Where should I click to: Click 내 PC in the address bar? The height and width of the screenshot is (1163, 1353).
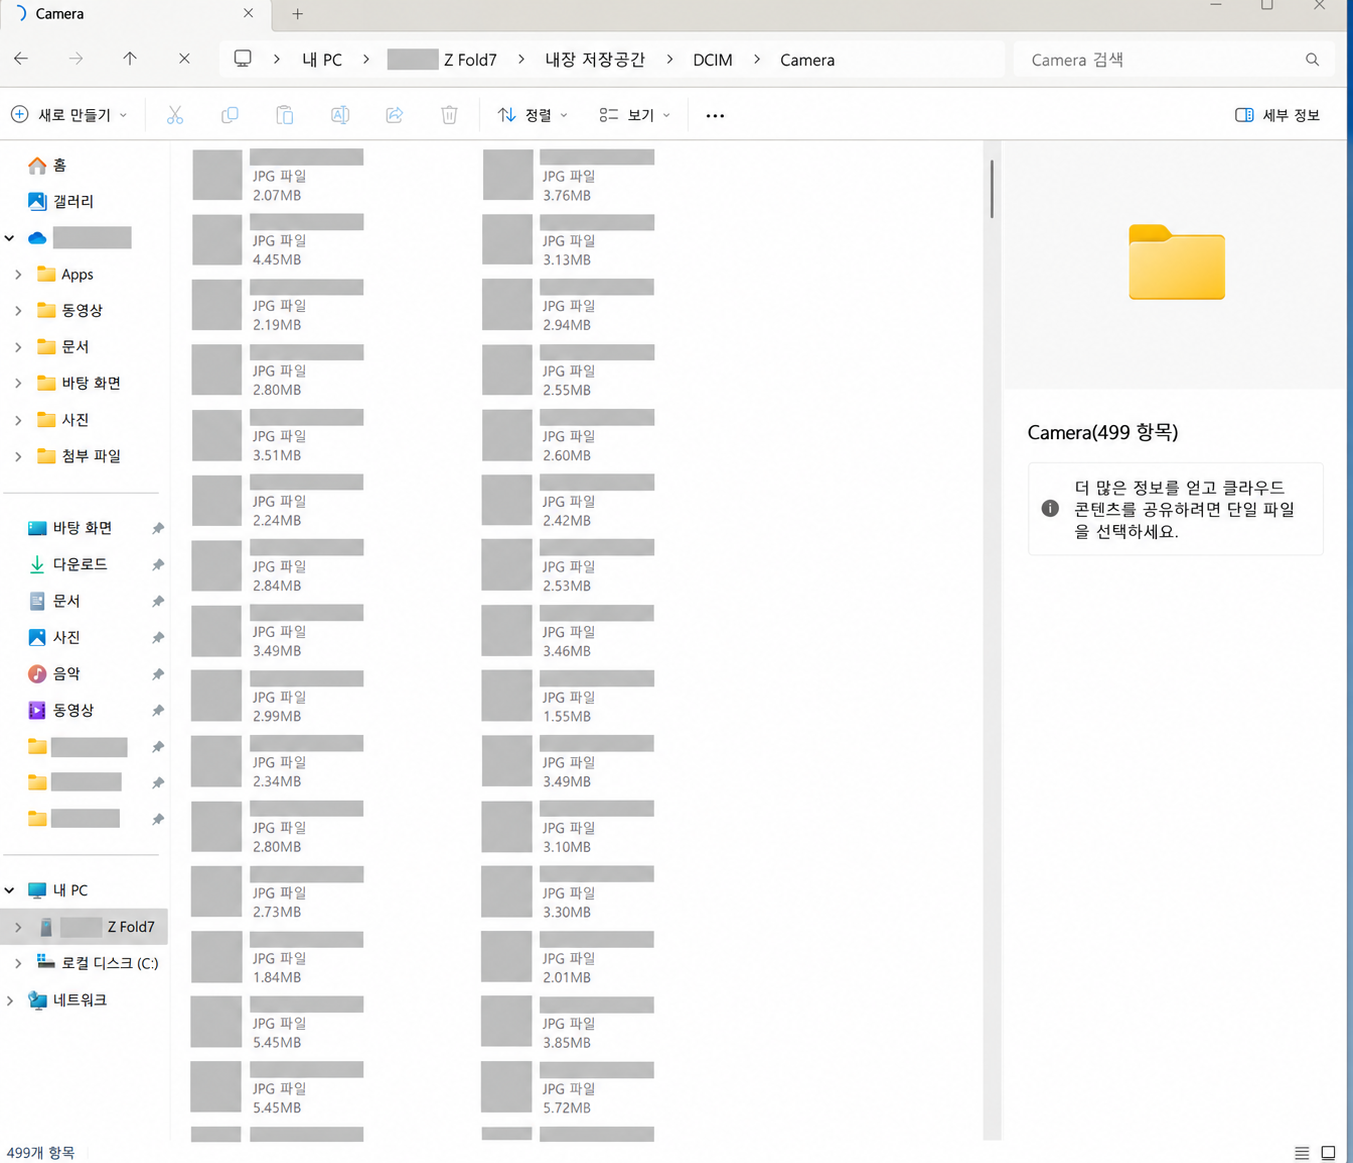tap(322, 60)
